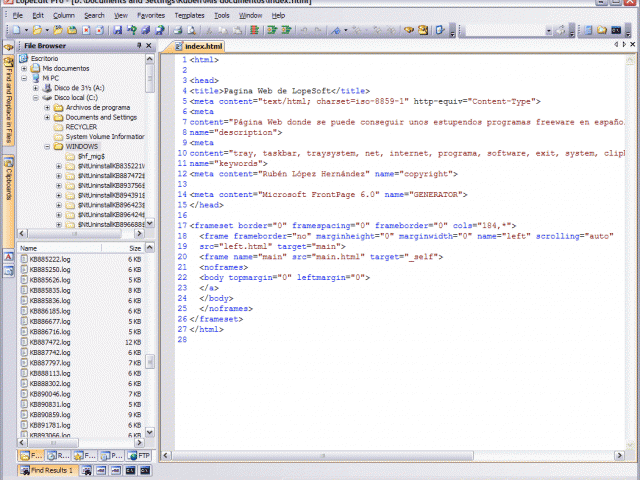Click the Redo arrow icon
Image resolution: width=640 pixels, height=480 pixels.
pyautogui.click(x=318, y=30)
